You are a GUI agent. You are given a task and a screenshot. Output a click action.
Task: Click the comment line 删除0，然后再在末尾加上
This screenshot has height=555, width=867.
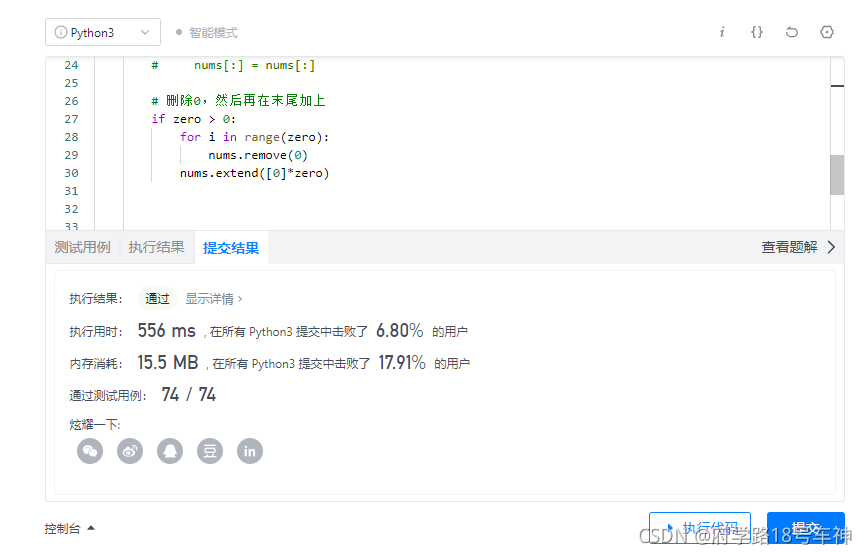click(x=238, y=101)
